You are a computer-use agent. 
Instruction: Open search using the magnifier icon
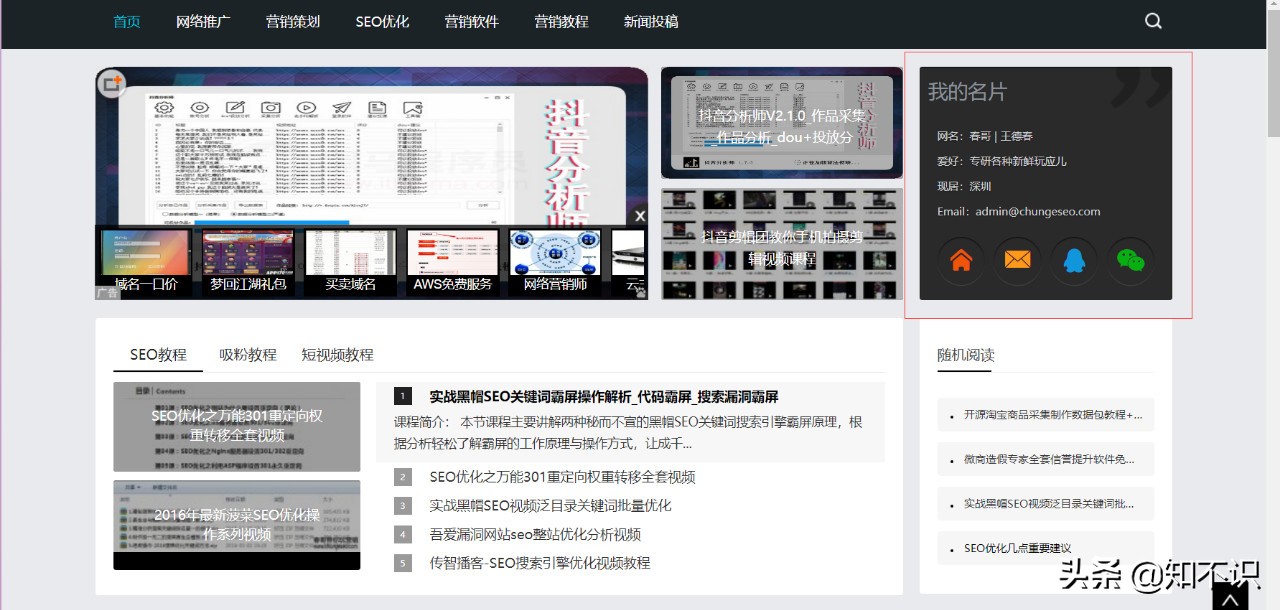tap(1152, 20)
